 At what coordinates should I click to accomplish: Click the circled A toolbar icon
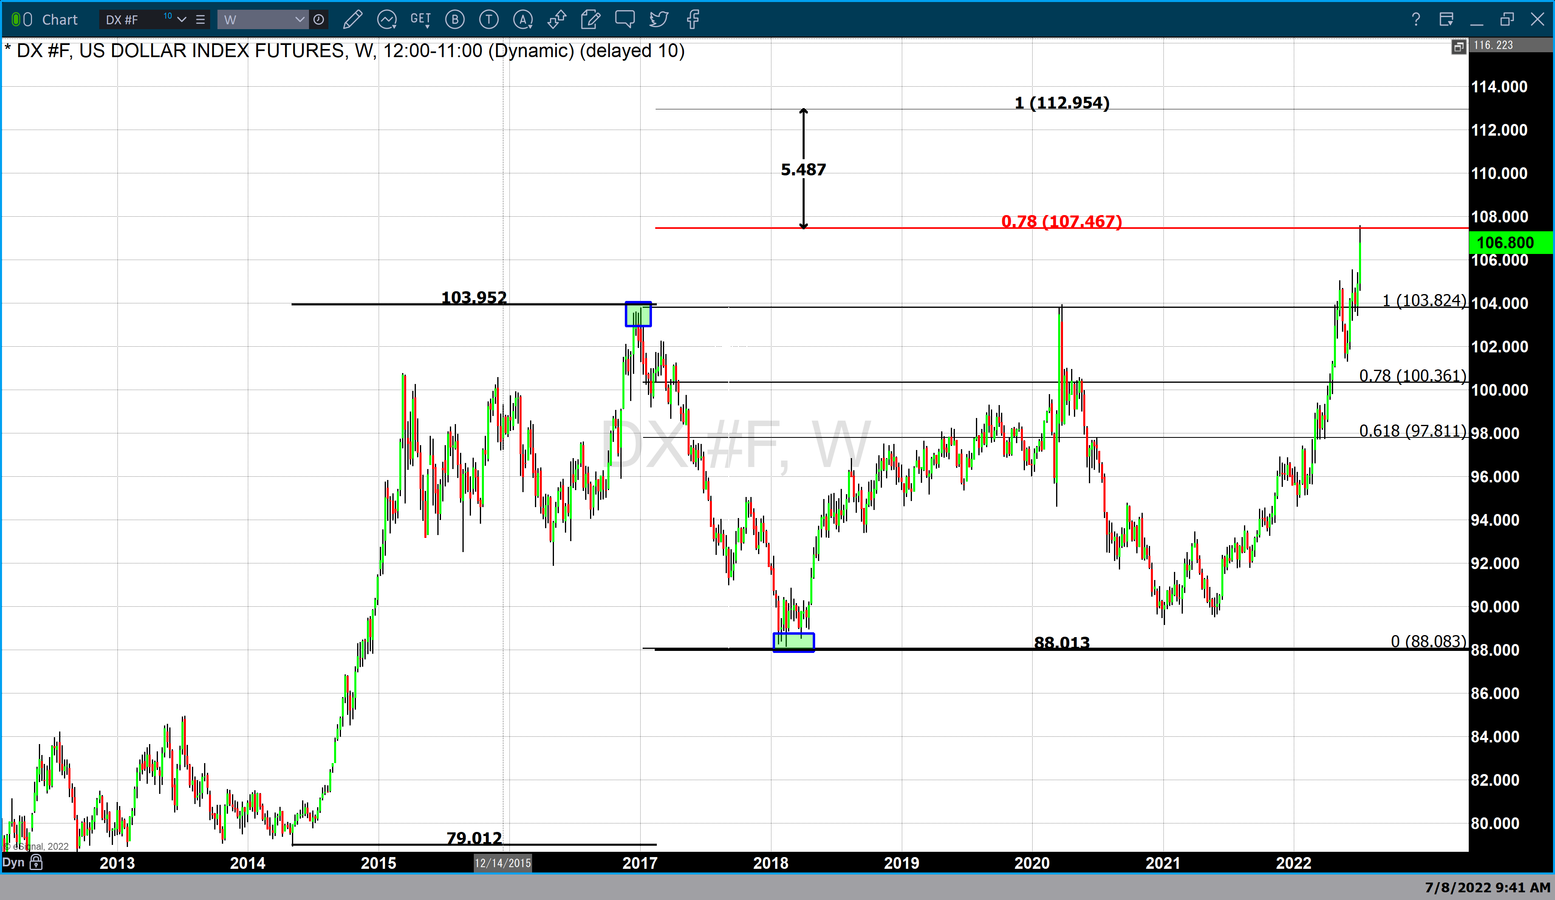[x=523, y=19]
